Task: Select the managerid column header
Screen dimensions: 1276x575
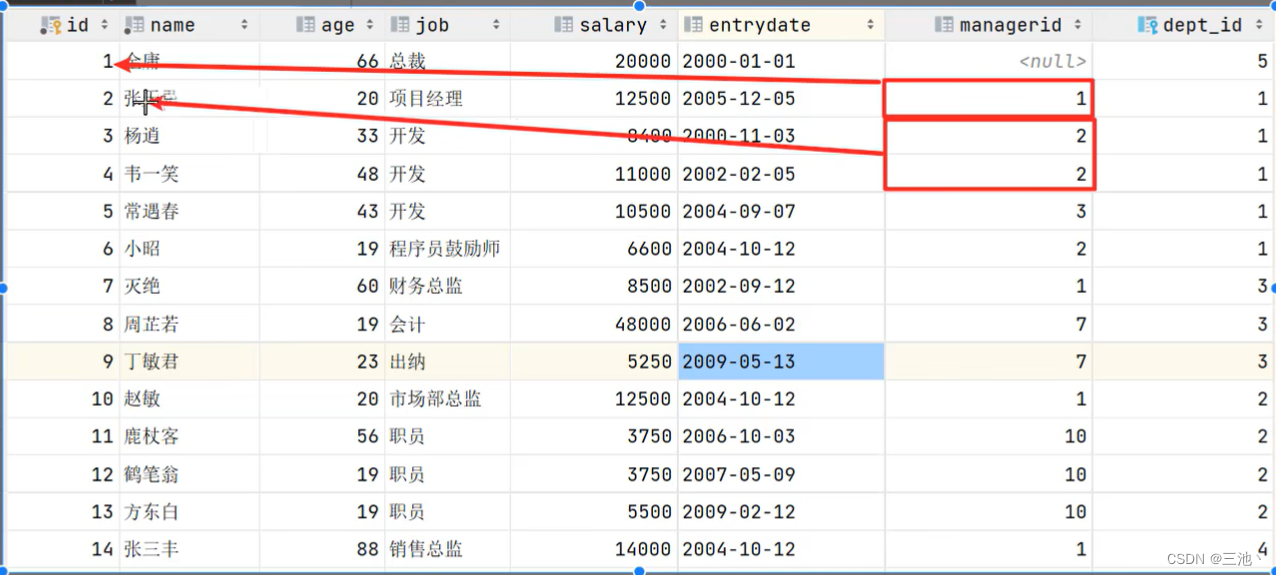Action: point(989,25)
